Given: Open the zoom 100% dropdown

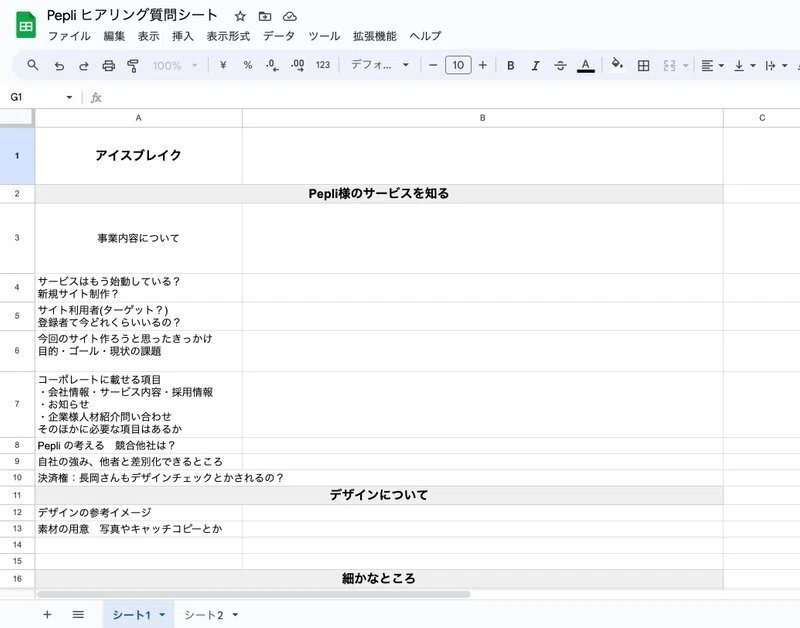Looking at the screenshot, I should (174, 65).
